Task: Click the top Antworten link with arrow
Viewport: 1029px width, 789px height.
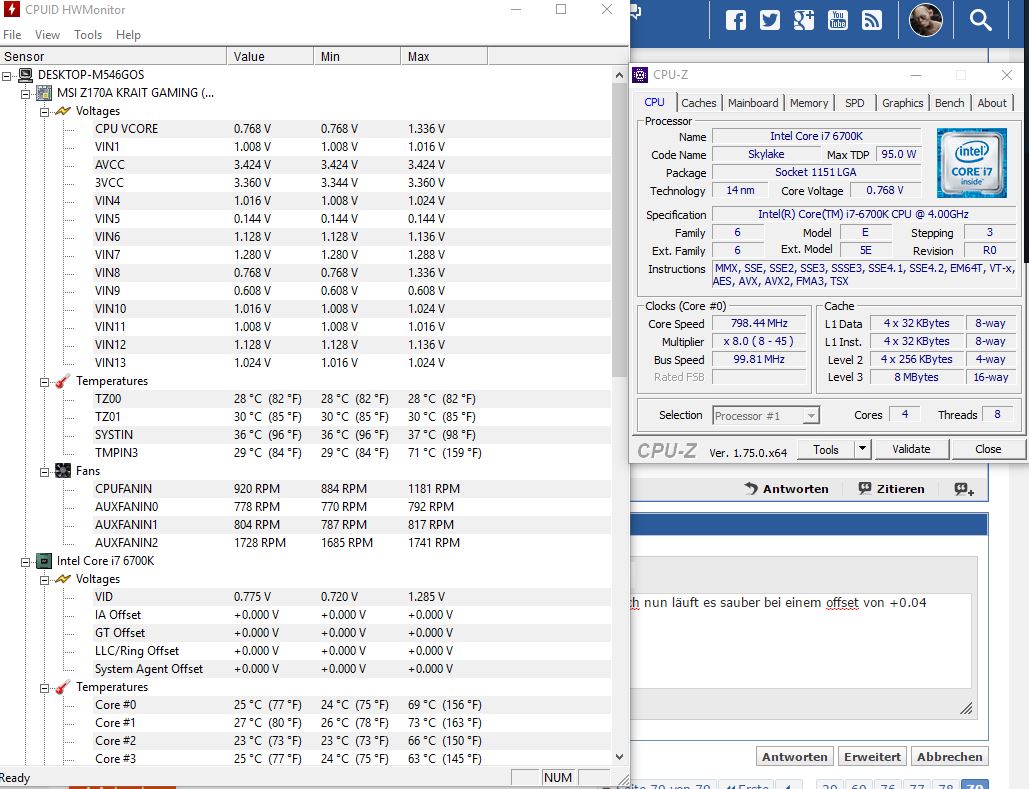Action: pyautogui.click(x=786, y=489)
